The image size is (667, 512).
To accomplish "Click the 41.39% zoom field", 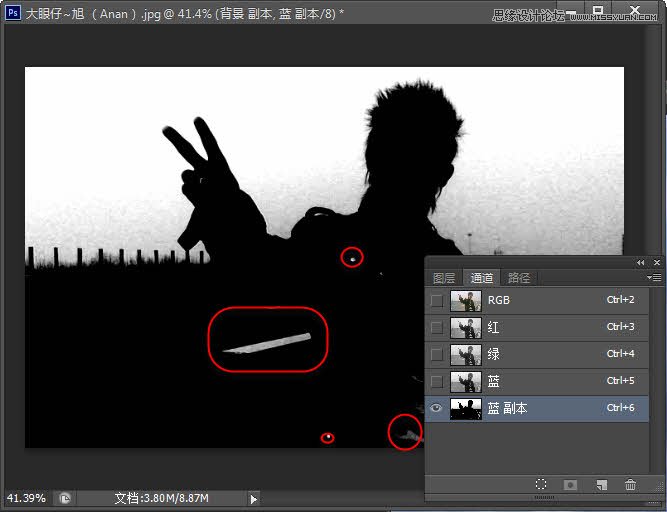I will click(x=25, y=498).
